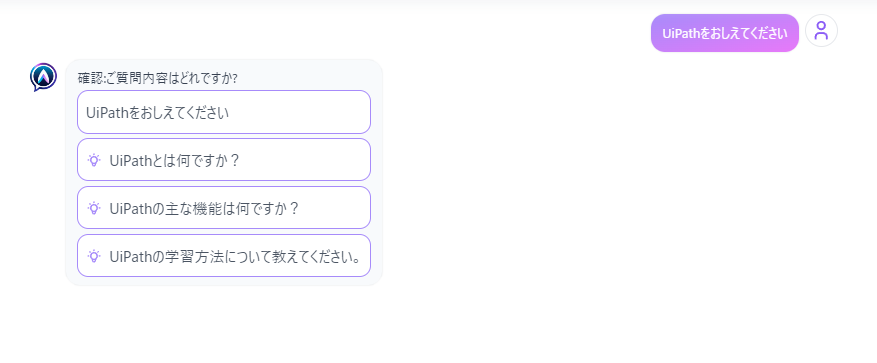Select the suggestion about learning UiPath
This screenshot has width=877, height=363.
pyautogui.click(x=224, y=256)
